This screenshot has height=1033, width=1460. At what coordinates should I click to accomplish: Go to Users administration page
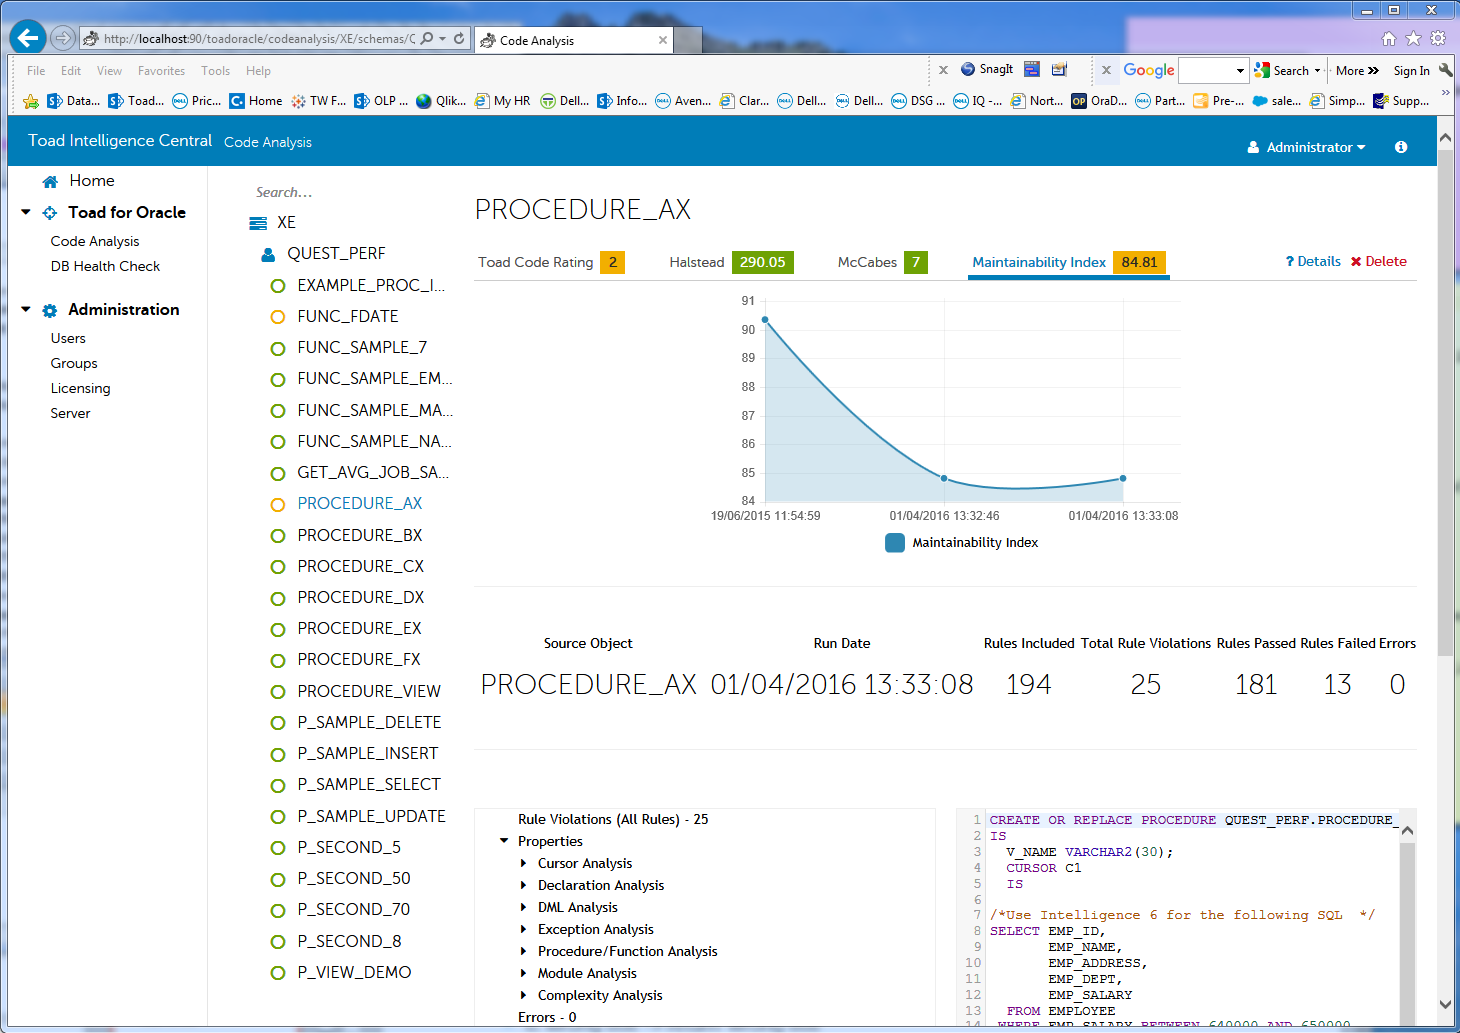pyautogui.click(x=68, y=338)
